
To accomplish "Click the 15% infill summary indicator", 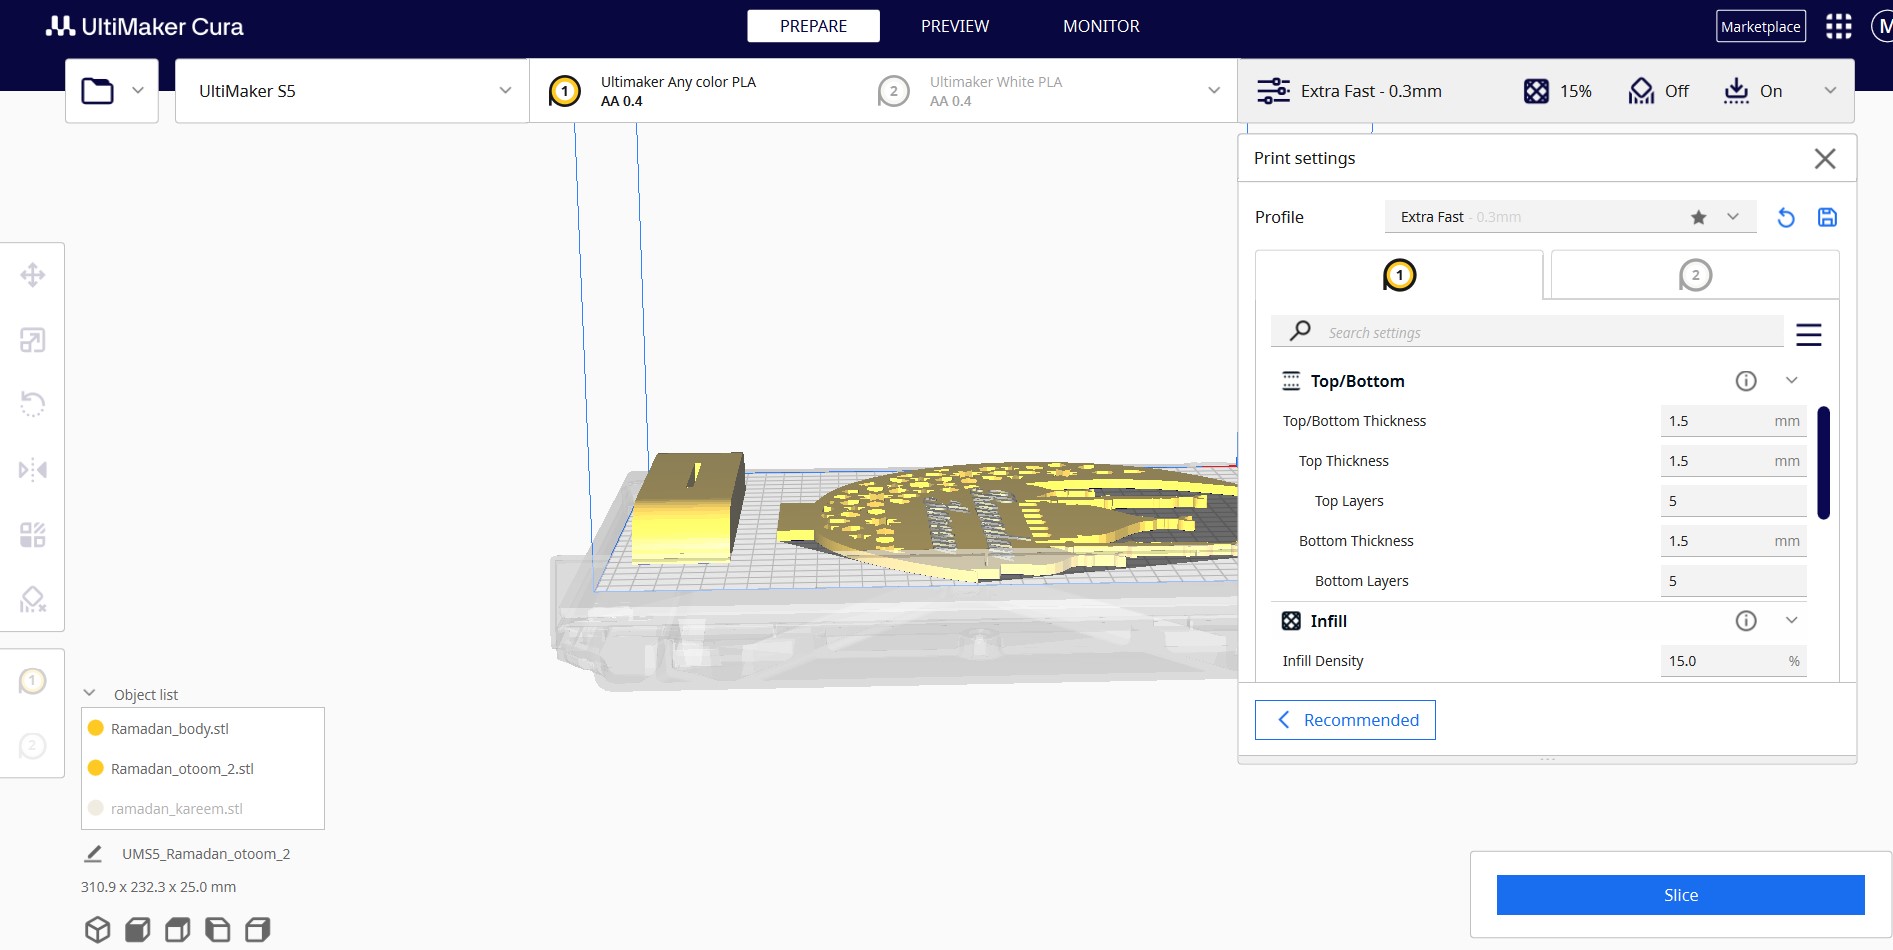I will click(1557, 91).
